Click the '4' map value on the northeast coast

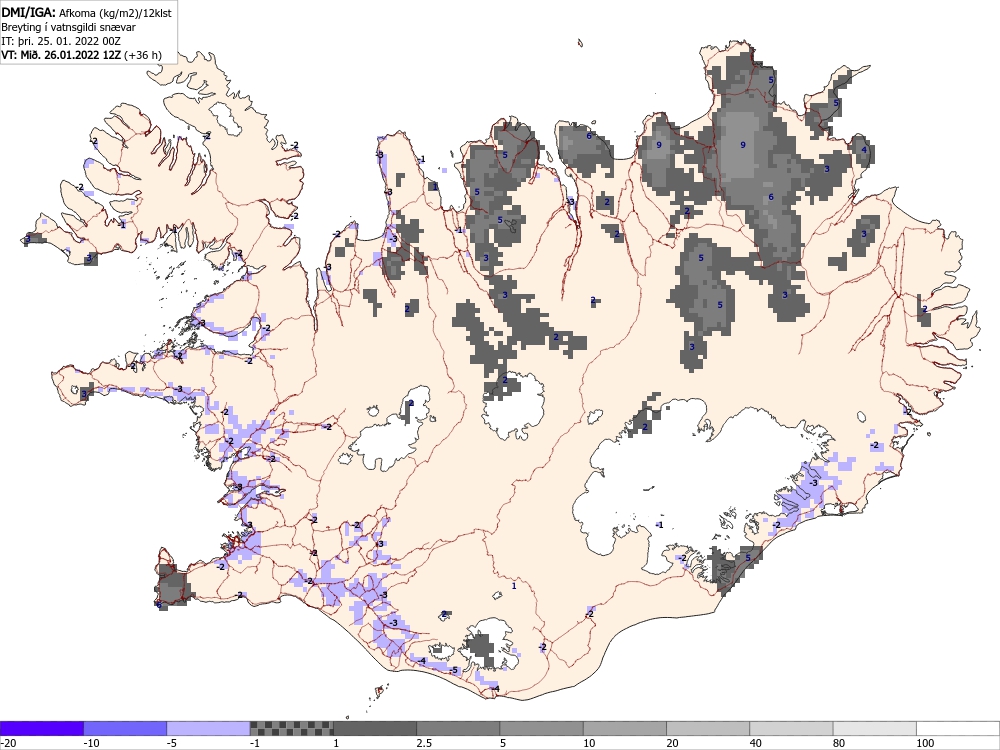(864, 151)
